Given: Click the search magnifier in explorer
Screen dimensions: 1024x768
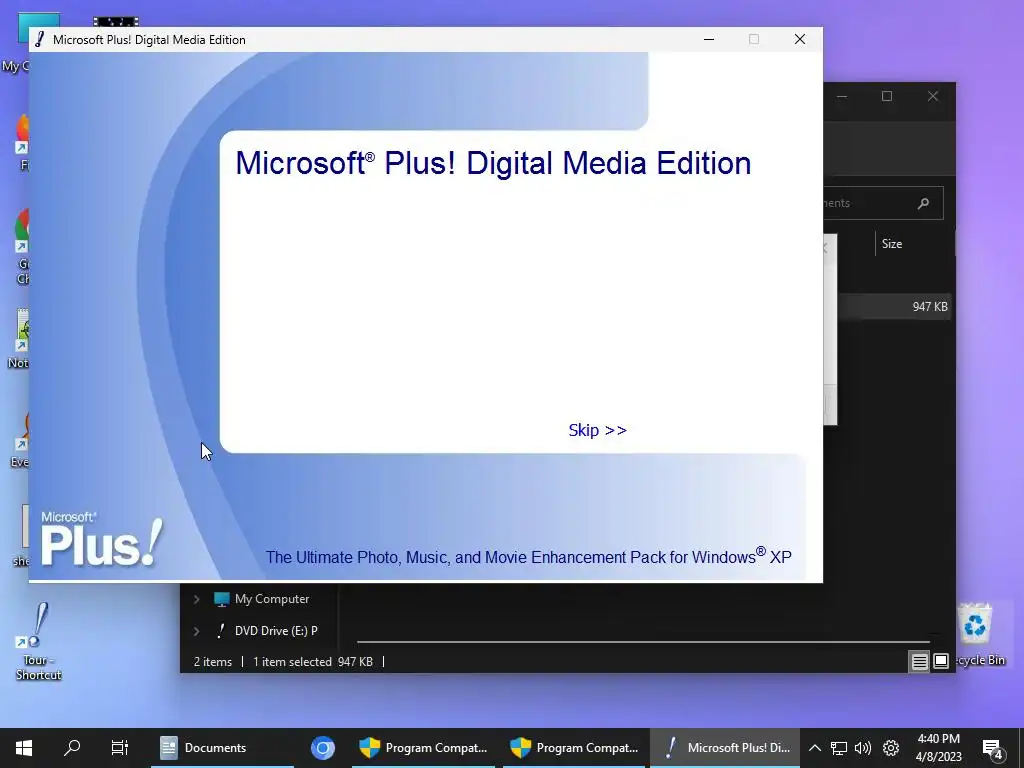Looking at the screenshot, I should (923, 203).
